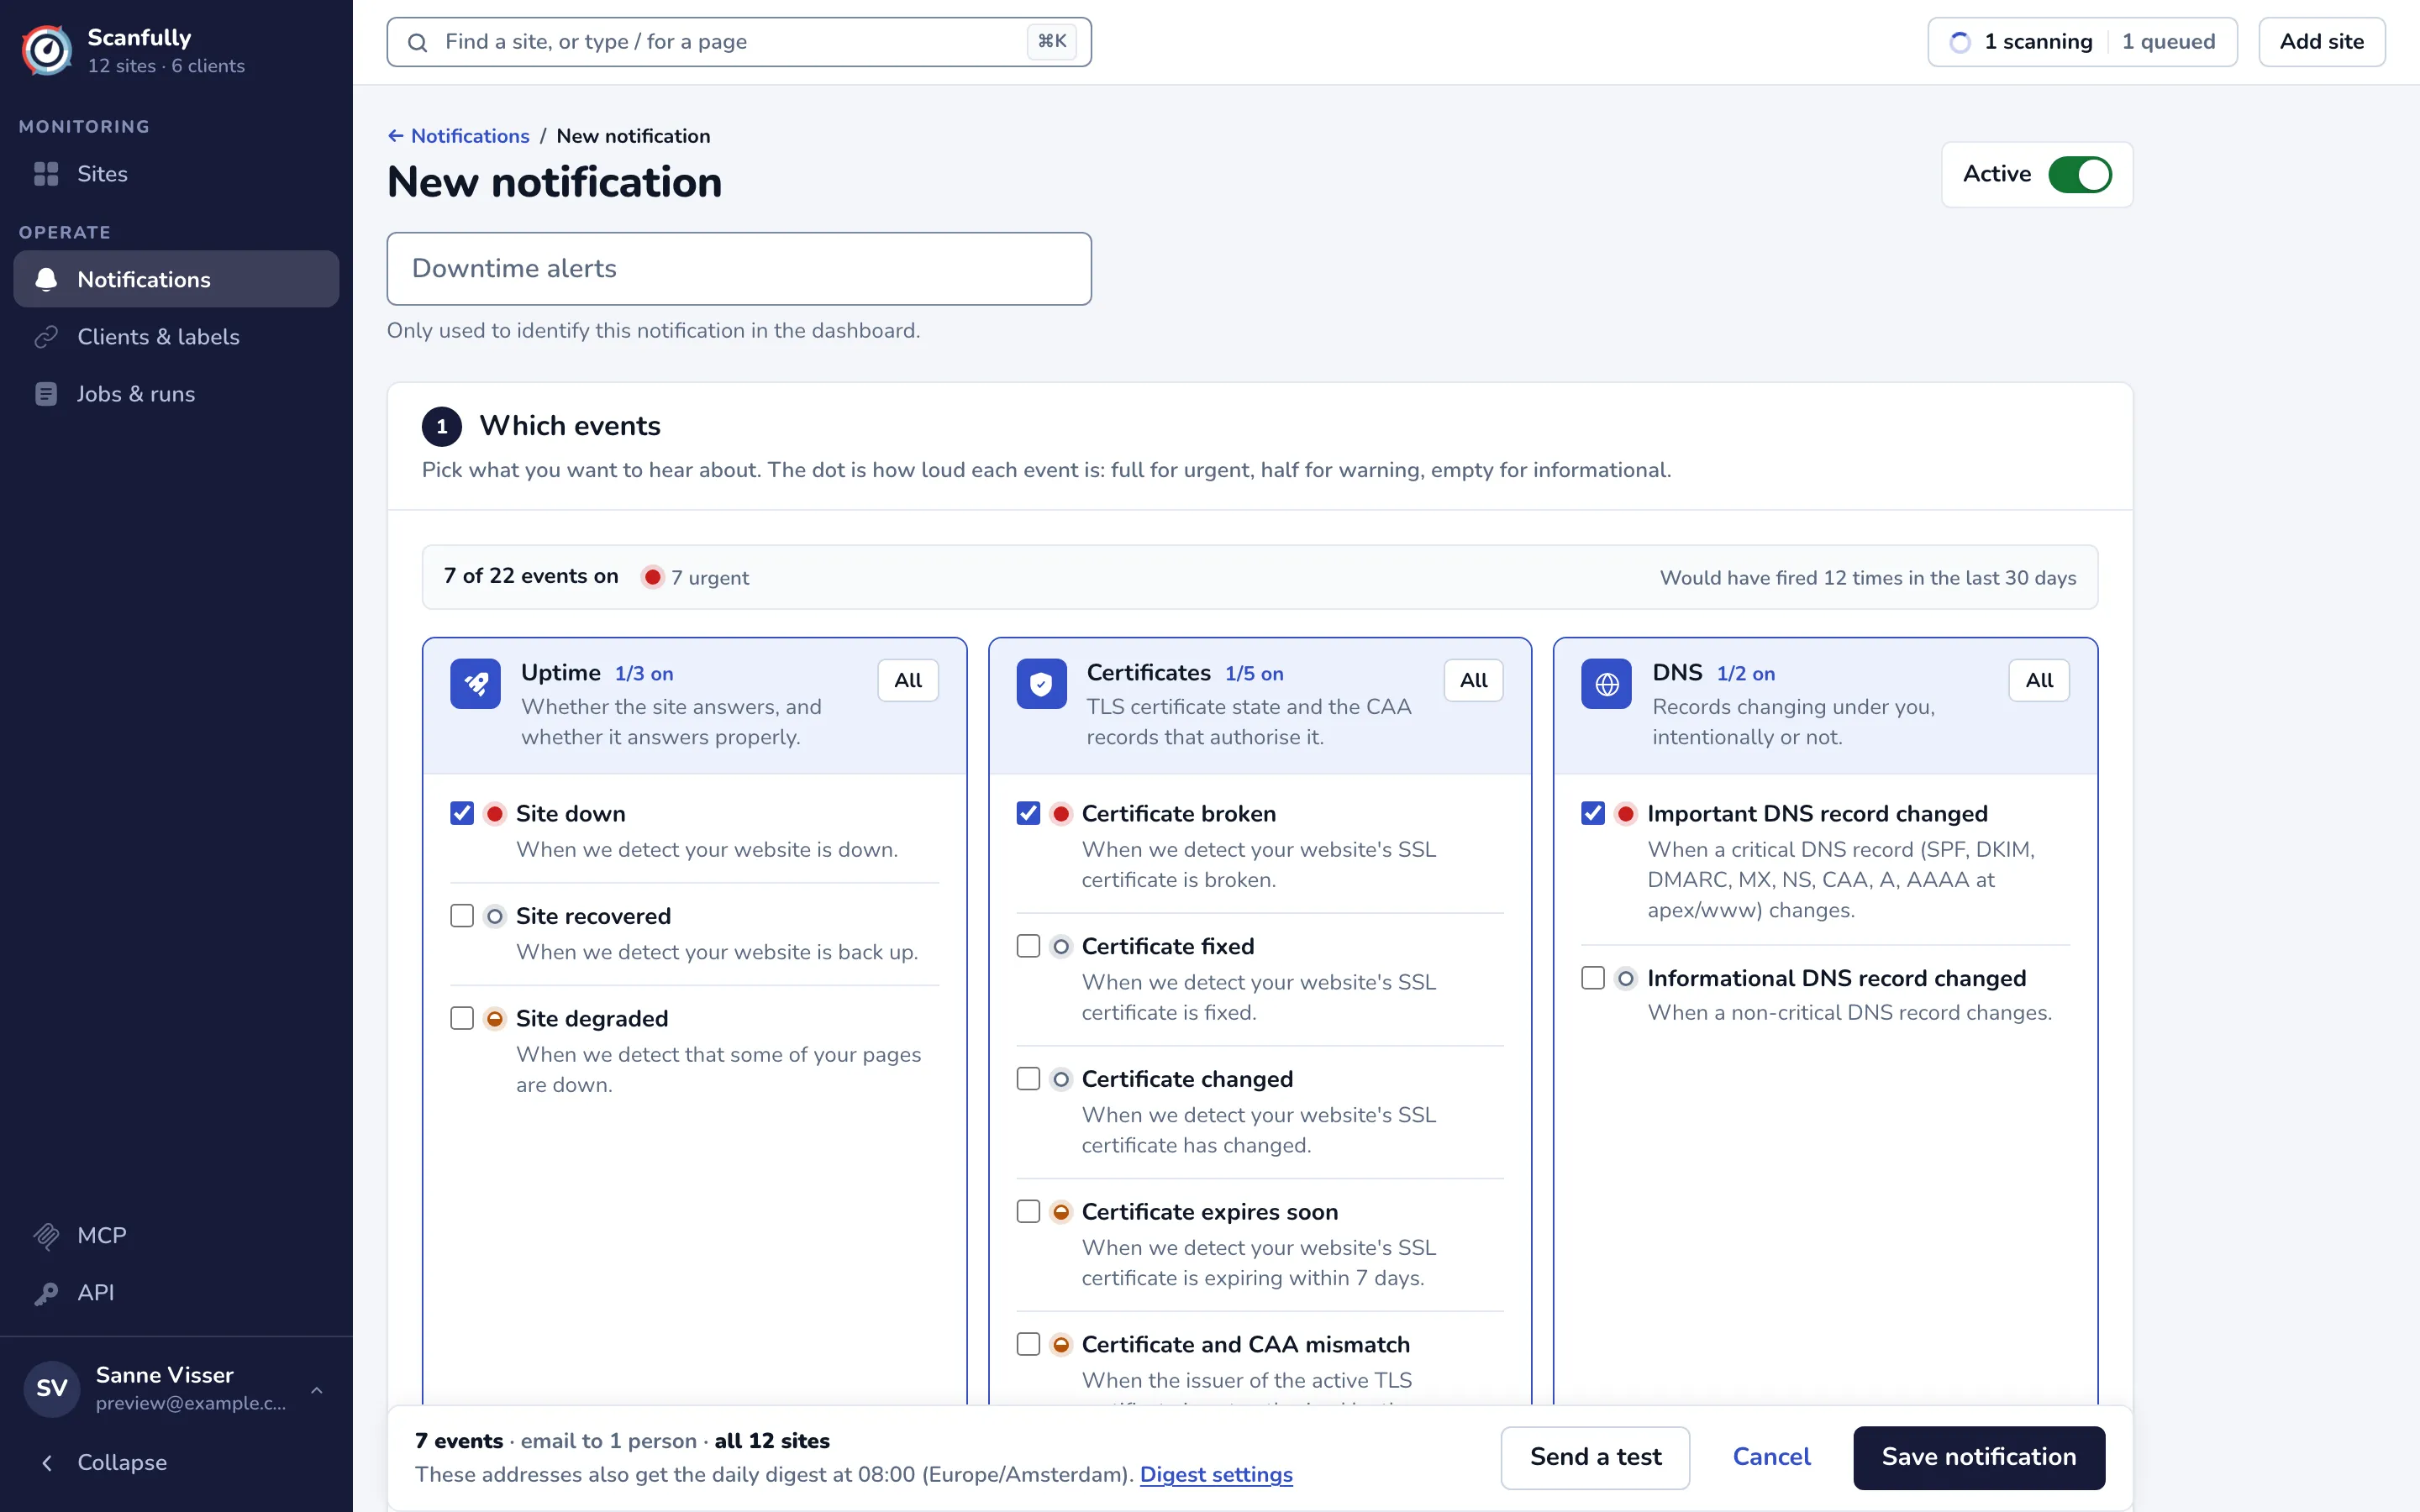
Task: Click the Collapse sidebar chevron icon
Action: 46,1463
